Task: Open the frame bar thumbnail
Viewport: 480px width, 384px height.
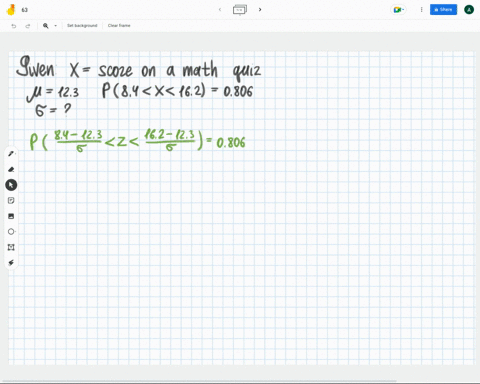Action: point(240,10)
